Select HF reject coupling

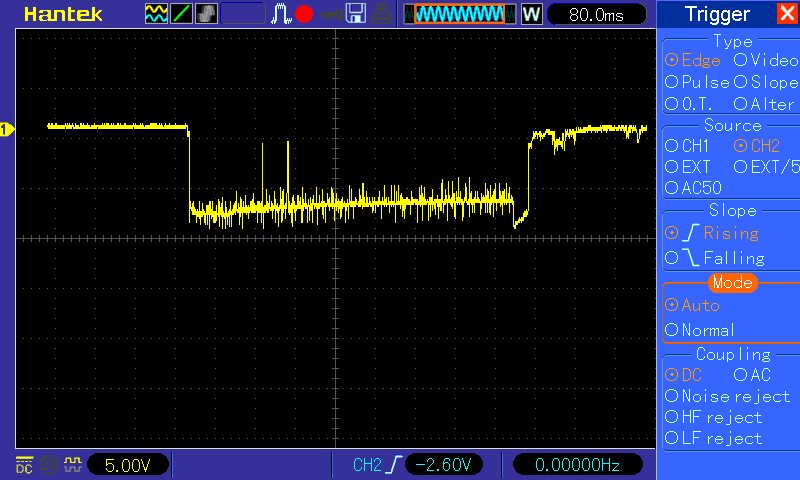pos(713,417)
